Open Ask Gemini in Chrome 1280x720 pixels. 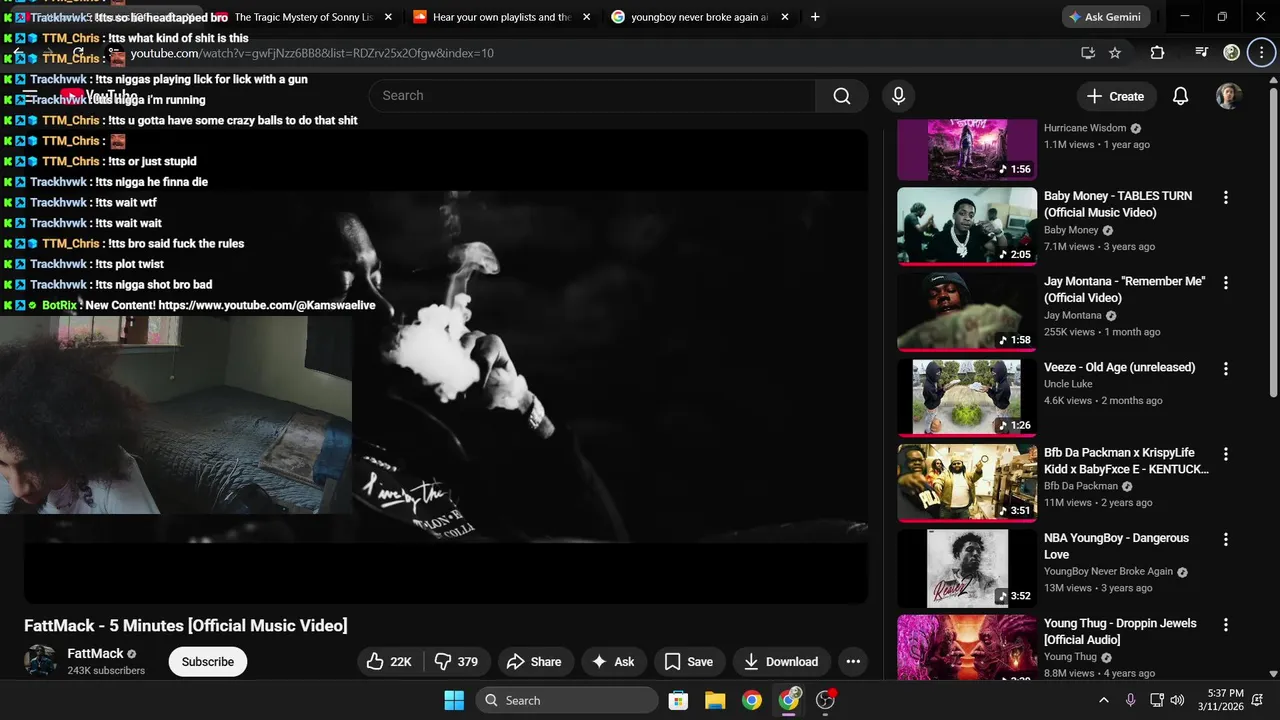click(x=1106, y=17)
